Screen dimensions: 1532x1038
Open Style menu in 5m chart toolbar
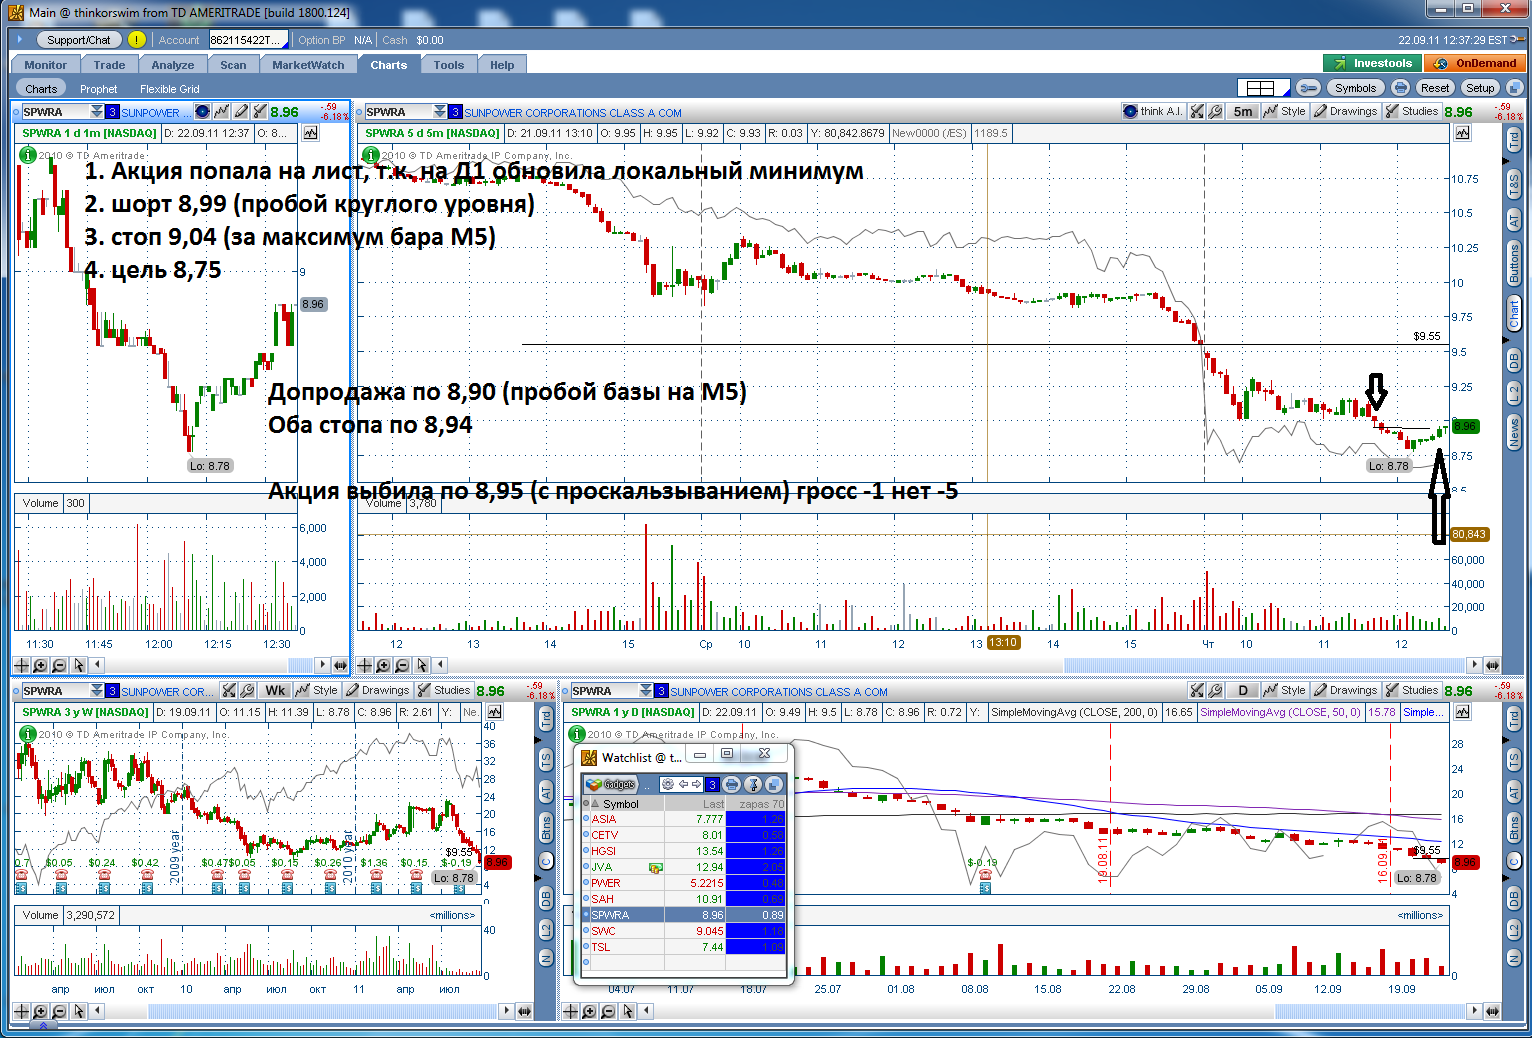point(1285,111)
